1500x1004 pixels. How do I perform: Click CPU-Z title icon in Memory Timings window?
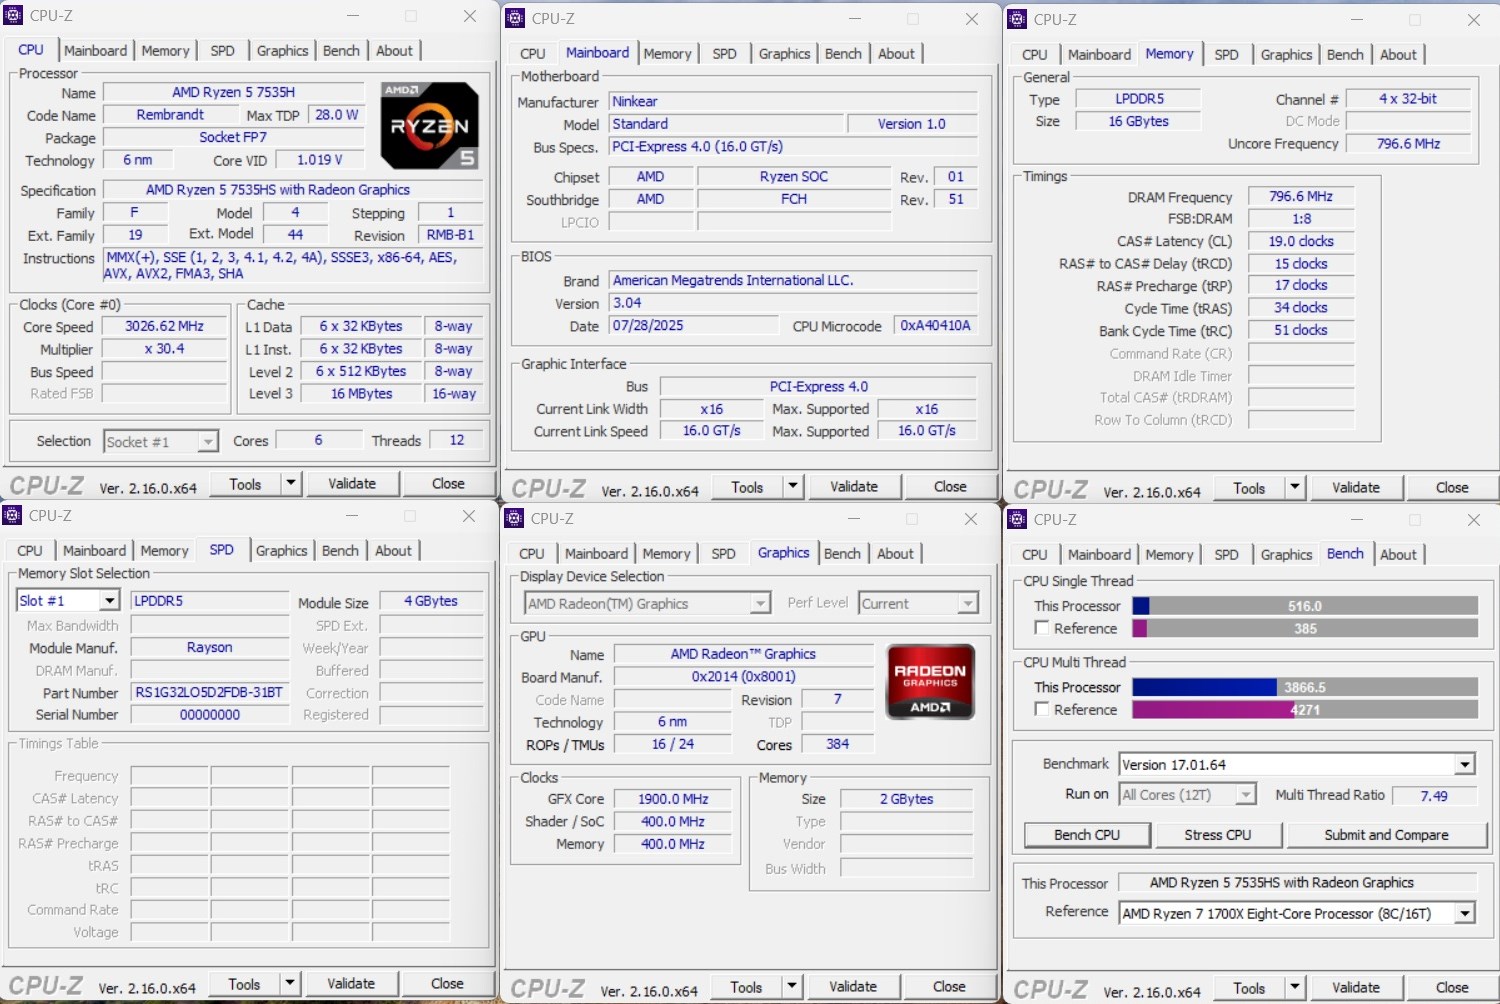click(x=1017, y=19)
